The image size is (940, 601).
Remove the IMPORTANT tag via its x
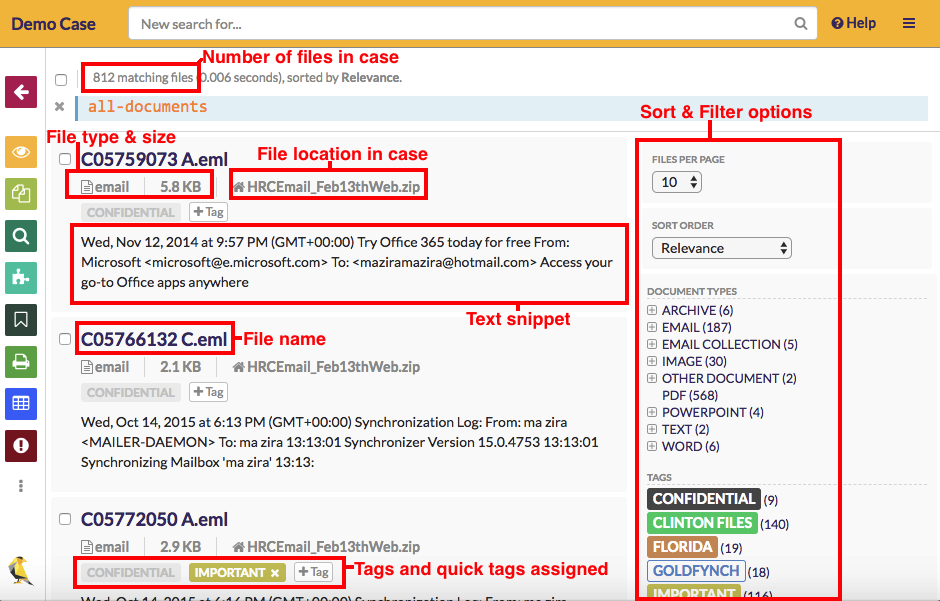tap(275, 573)
